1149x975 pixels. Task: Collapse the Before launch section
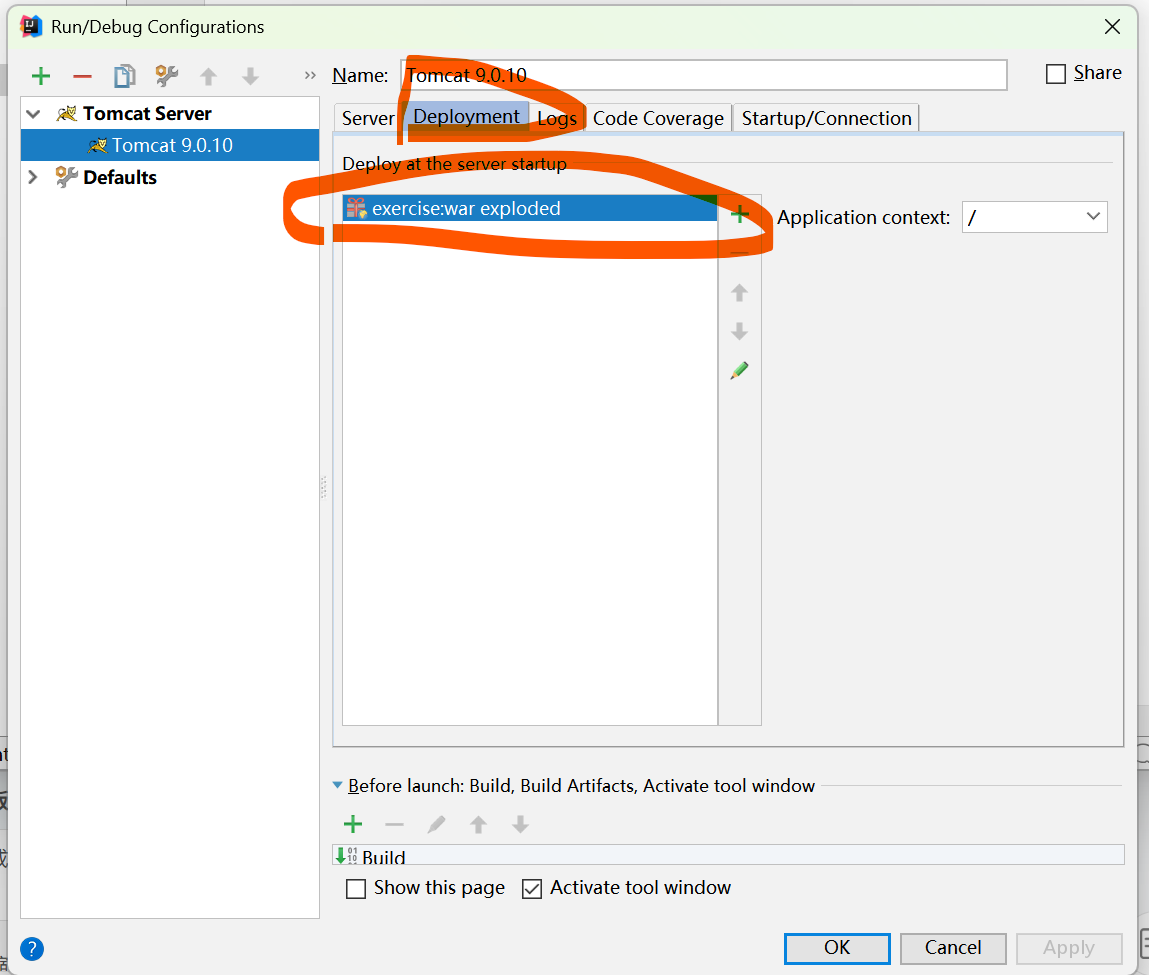[337, 785]
